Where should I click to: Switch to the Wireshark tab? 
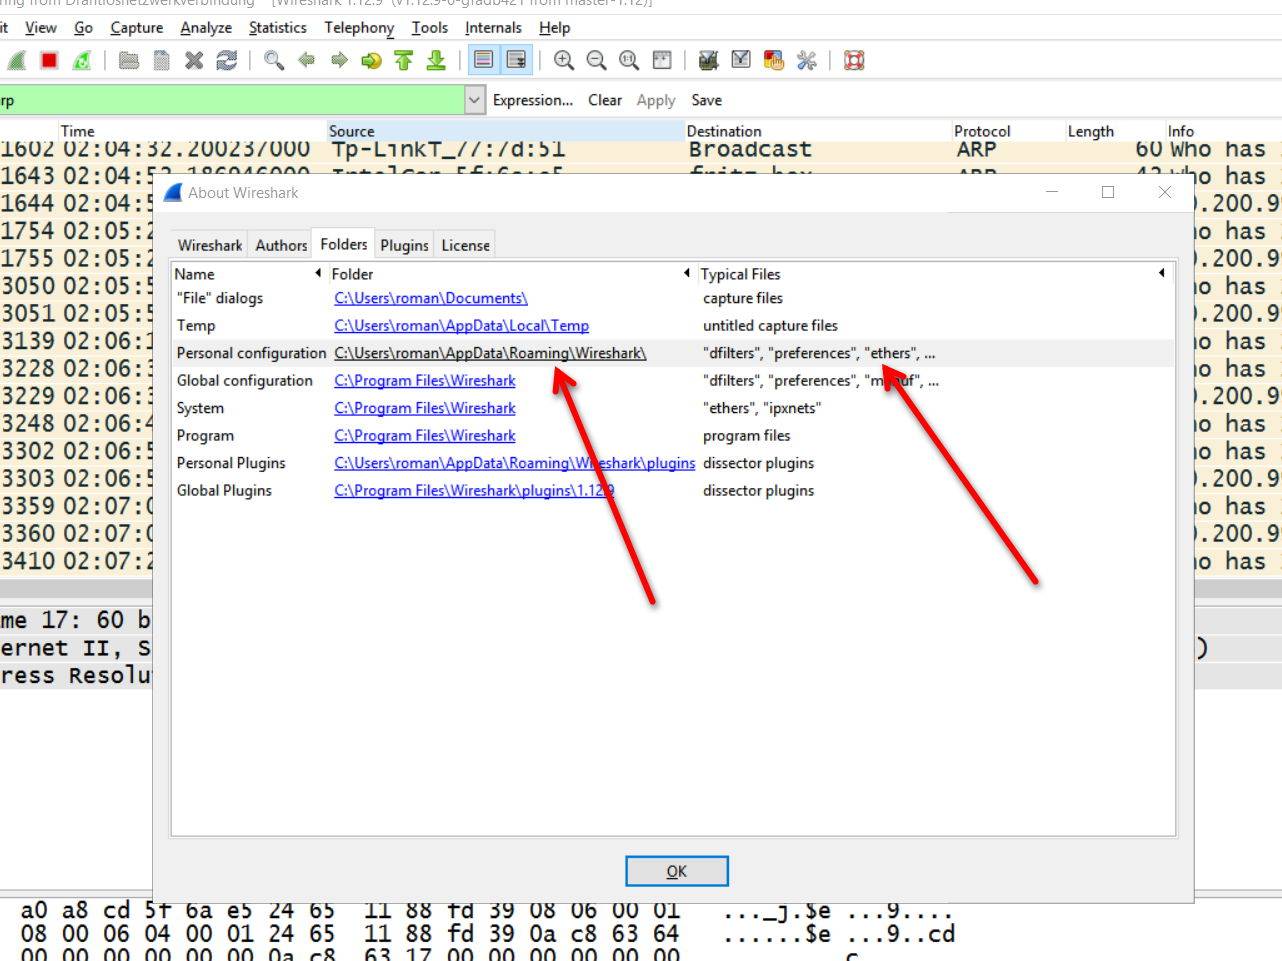click(x=210, y=245)
